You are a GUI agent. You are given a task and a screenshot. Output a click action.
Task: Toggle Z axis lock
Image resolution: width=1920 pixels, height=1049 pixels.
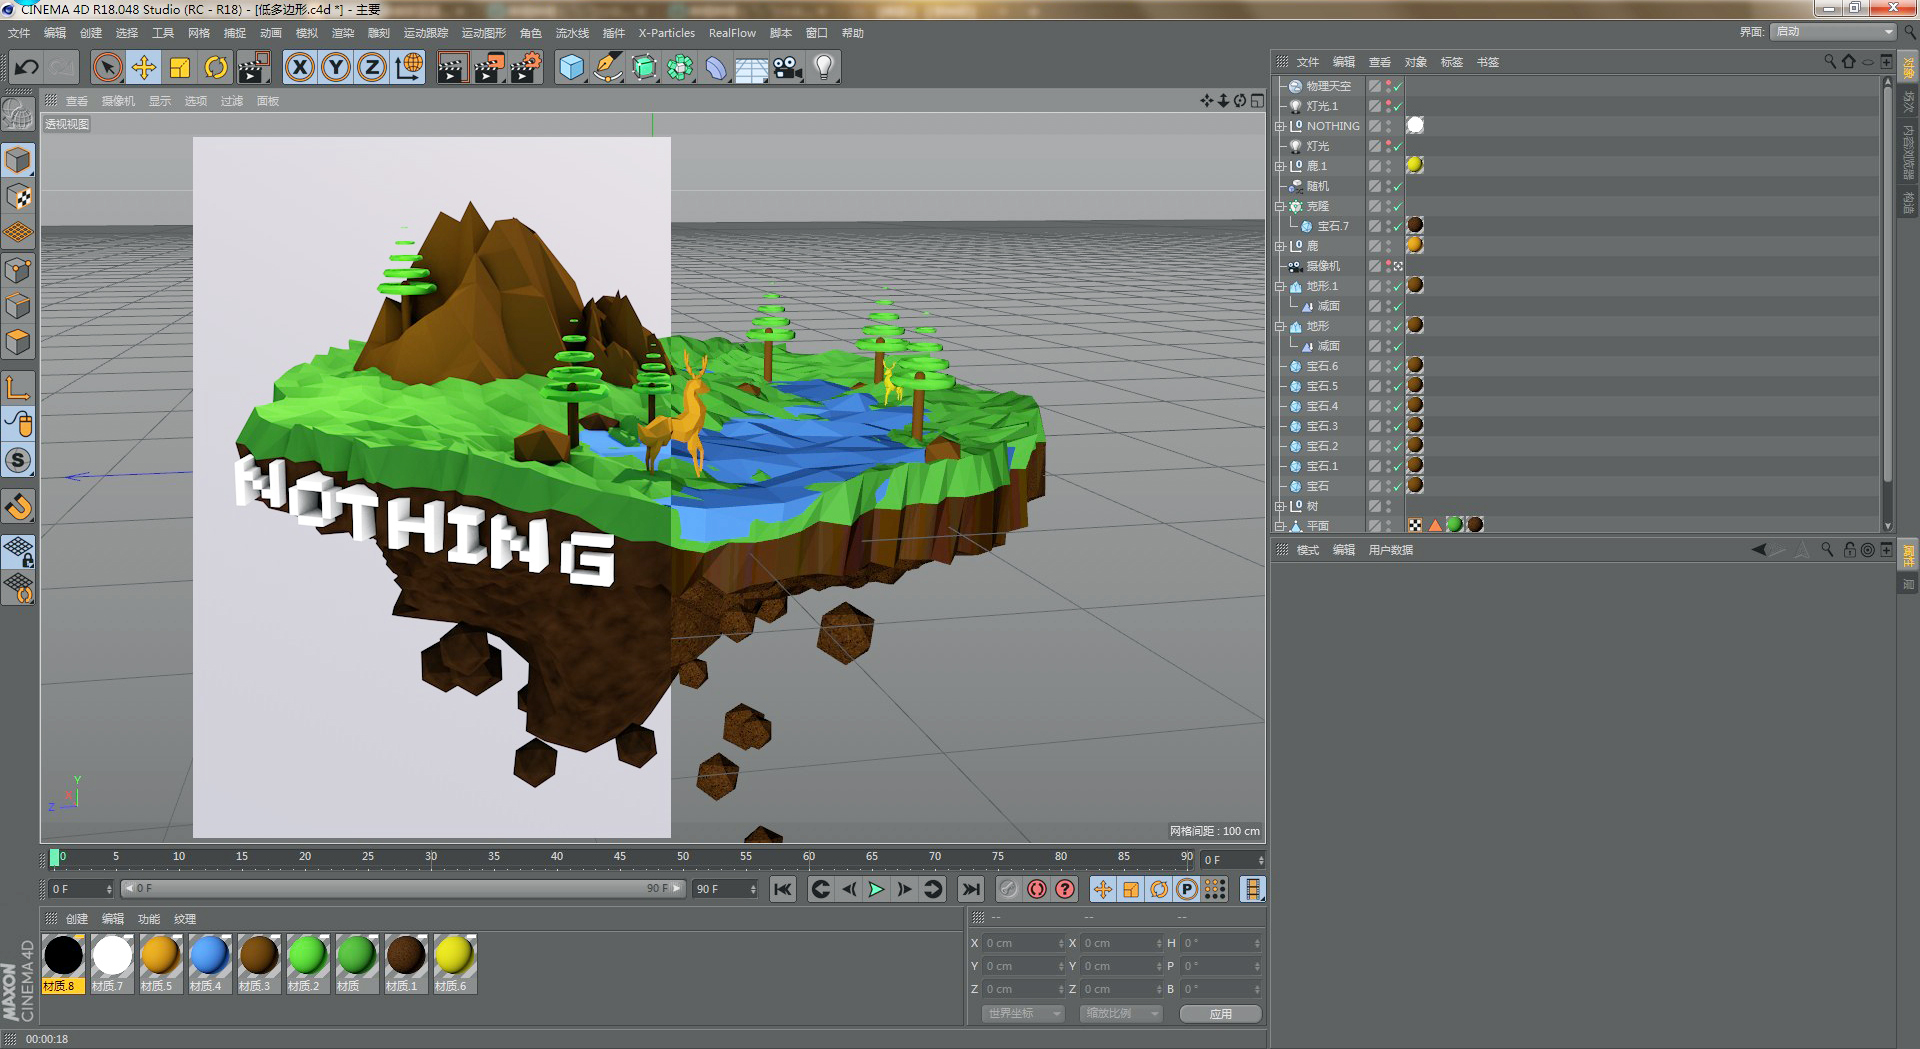coord(372,68)
